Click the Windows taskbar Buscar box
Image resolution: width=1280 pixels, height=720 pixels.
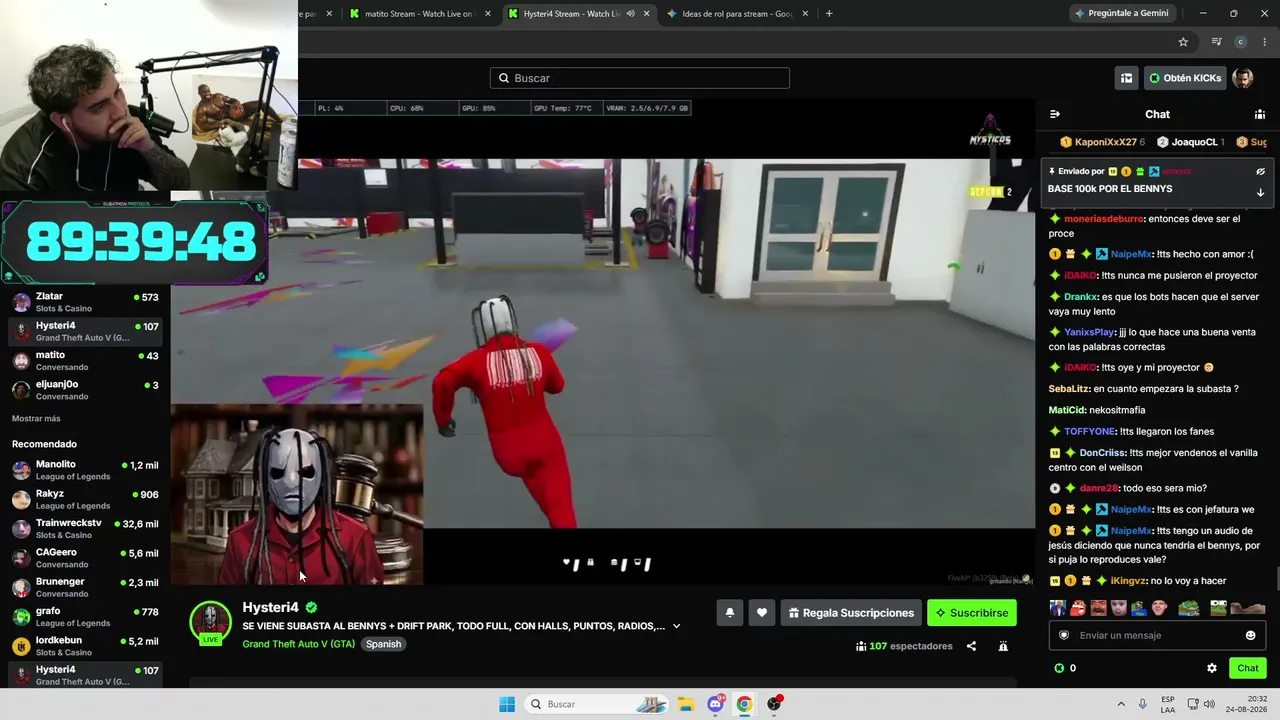[599, 704]
